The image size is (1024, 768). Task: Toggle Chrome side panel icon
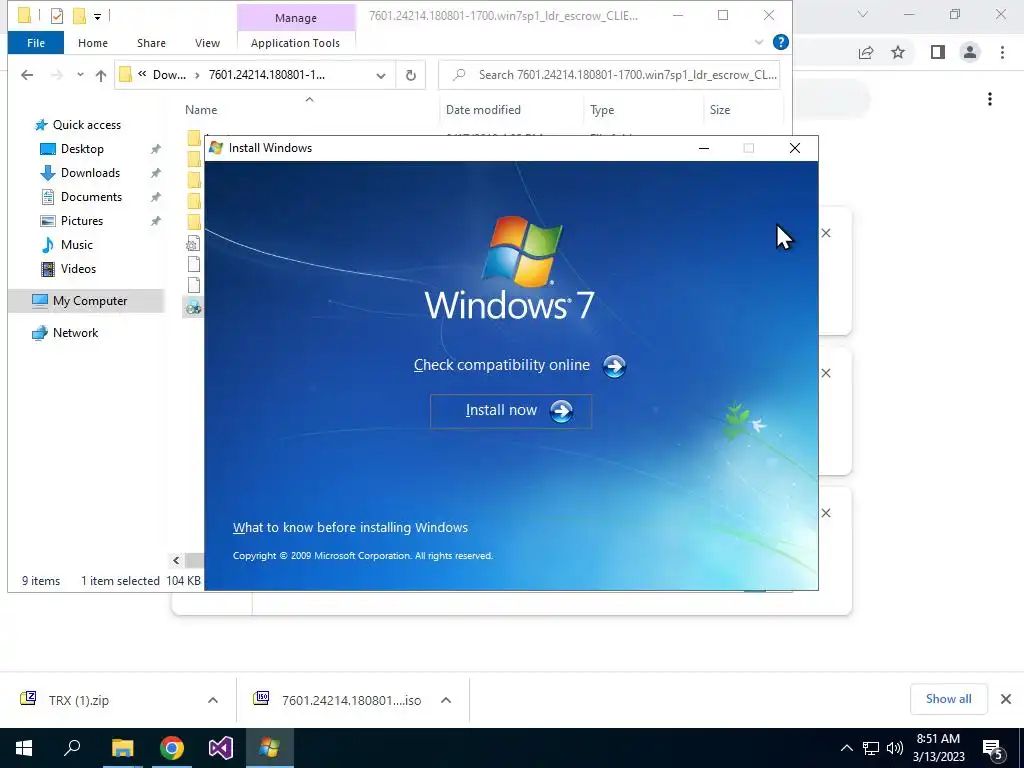coord(938,52)
